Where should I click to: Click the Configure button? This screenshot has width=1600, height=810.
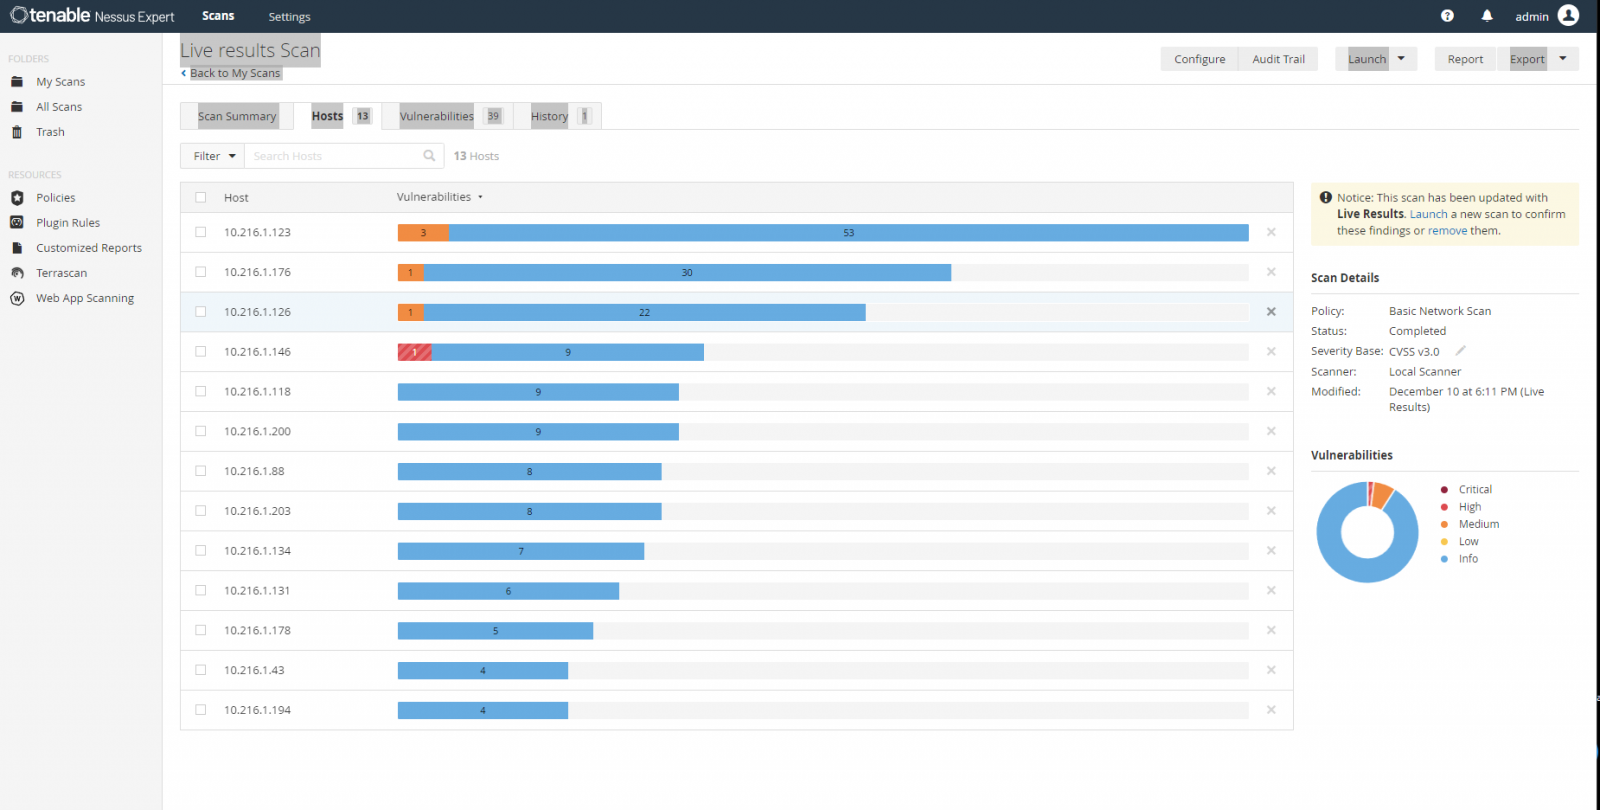click(1200, 59)
